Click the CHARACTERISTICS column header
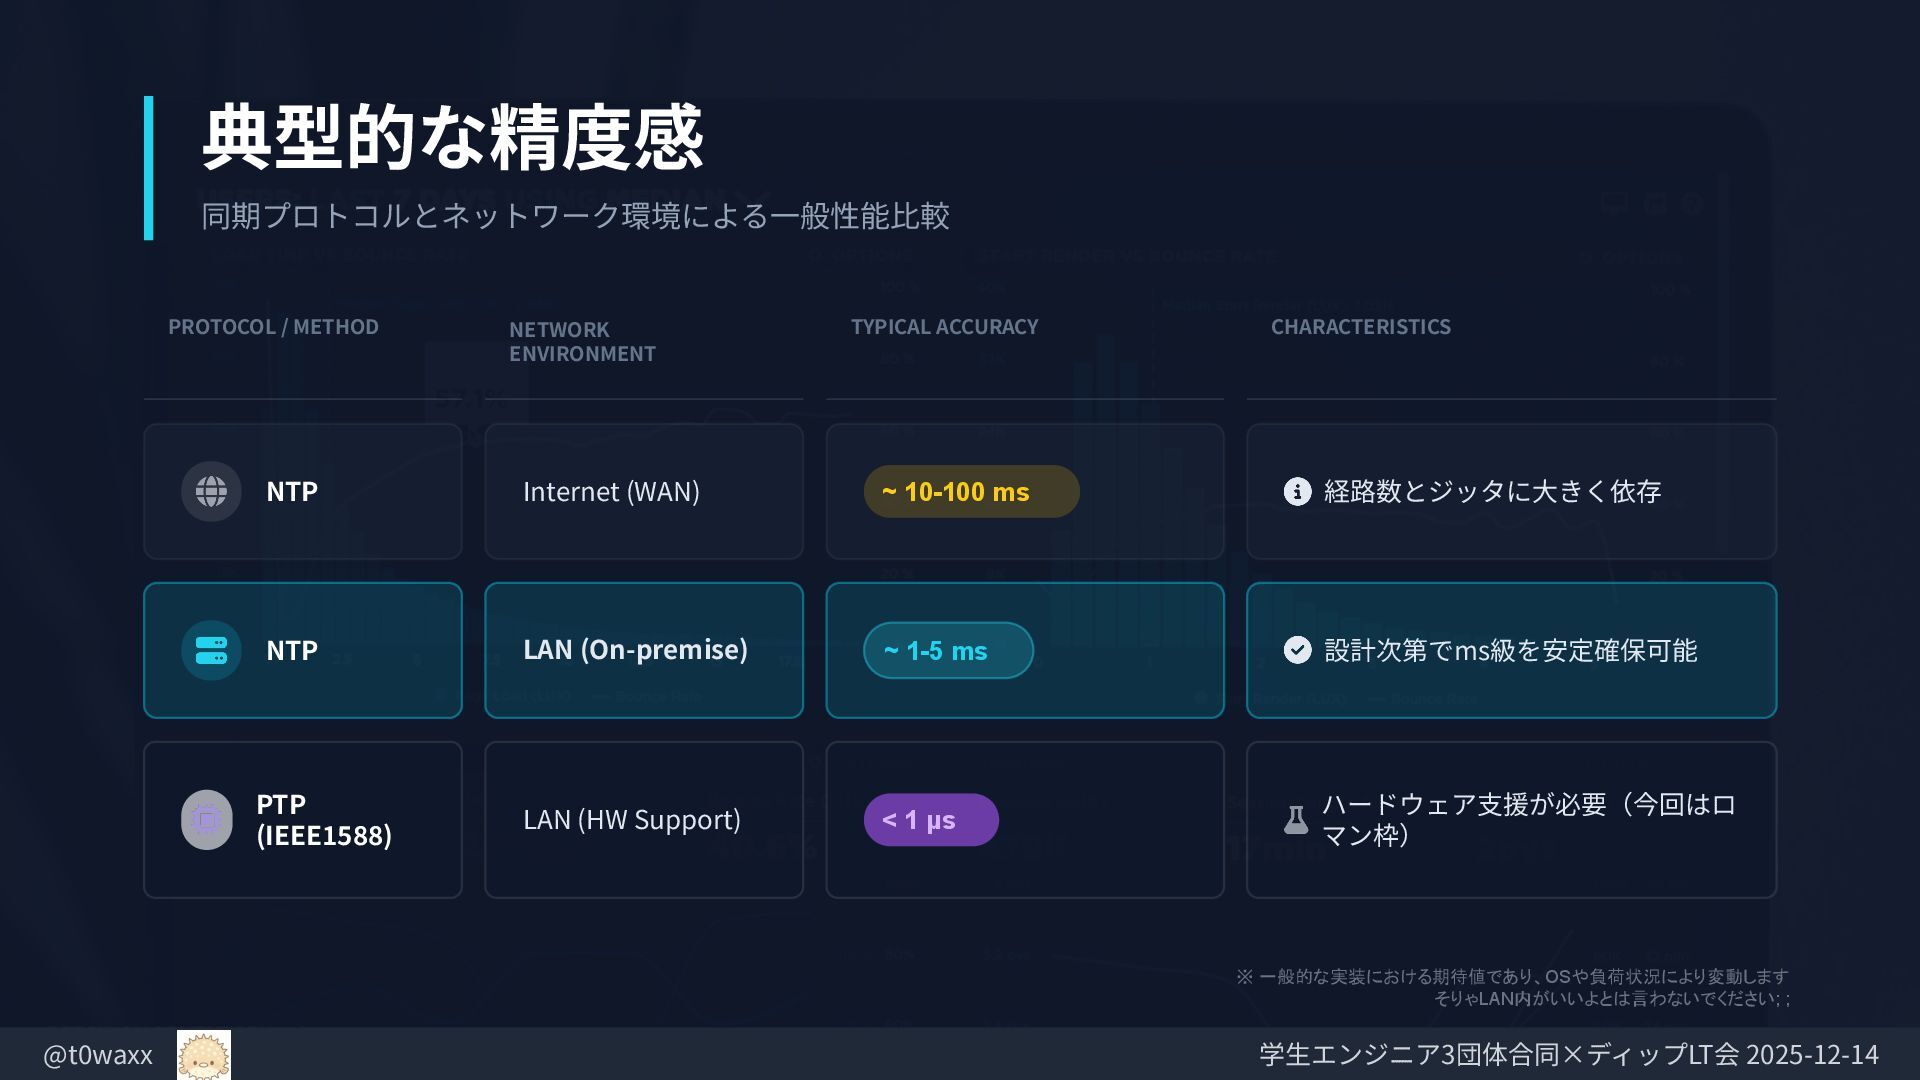Viewport: 1920px width, 1080px height. 1360,327
